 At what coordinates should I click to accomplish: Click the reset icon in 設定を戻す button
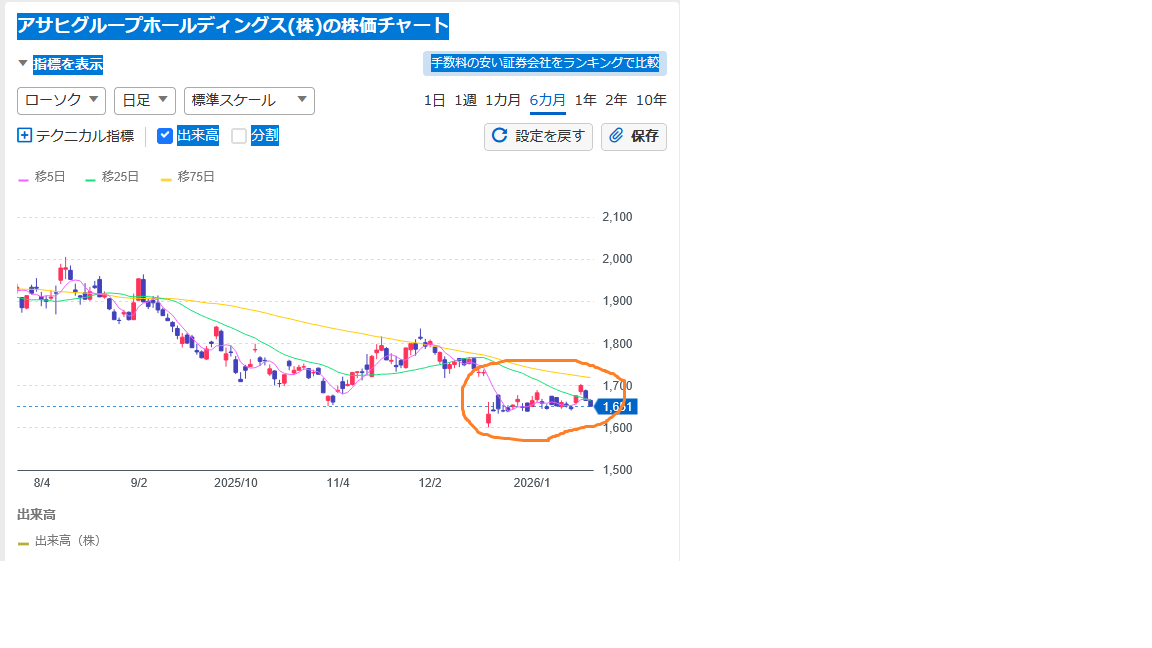[x=498, y=137]
